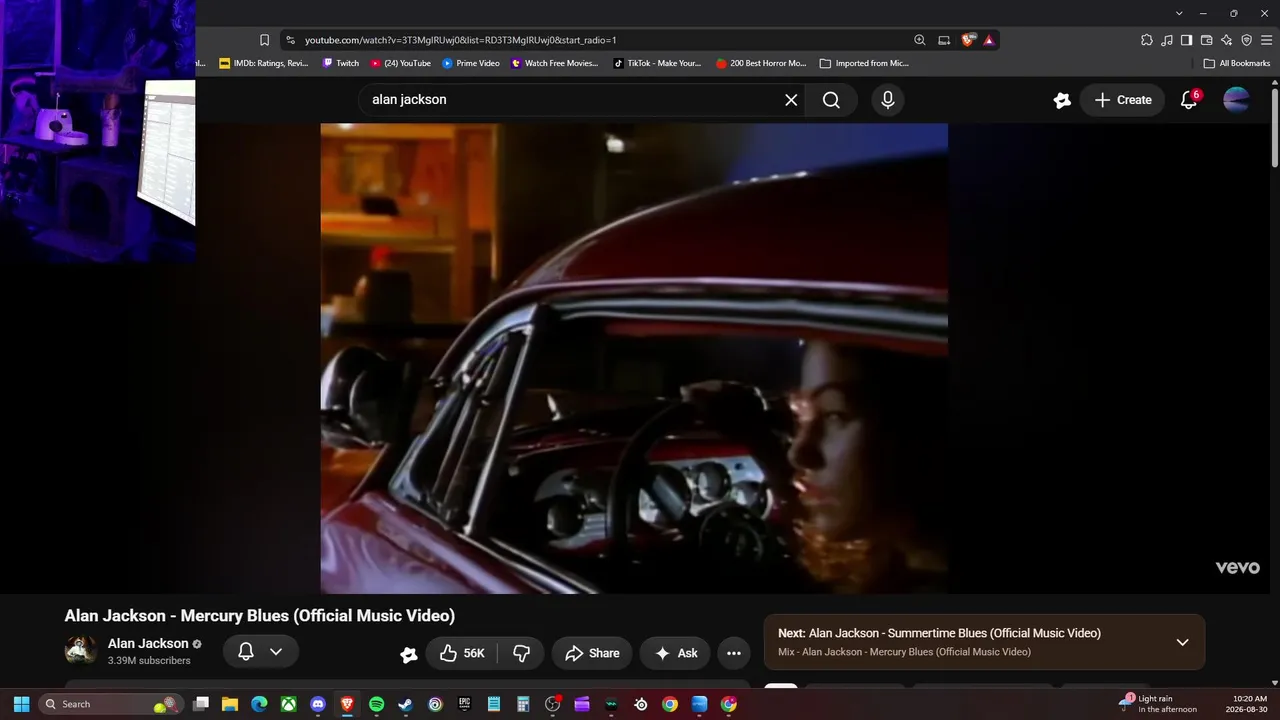
Task: Expand the Next up mix playlist panel
Action: tap(1182, 642)
